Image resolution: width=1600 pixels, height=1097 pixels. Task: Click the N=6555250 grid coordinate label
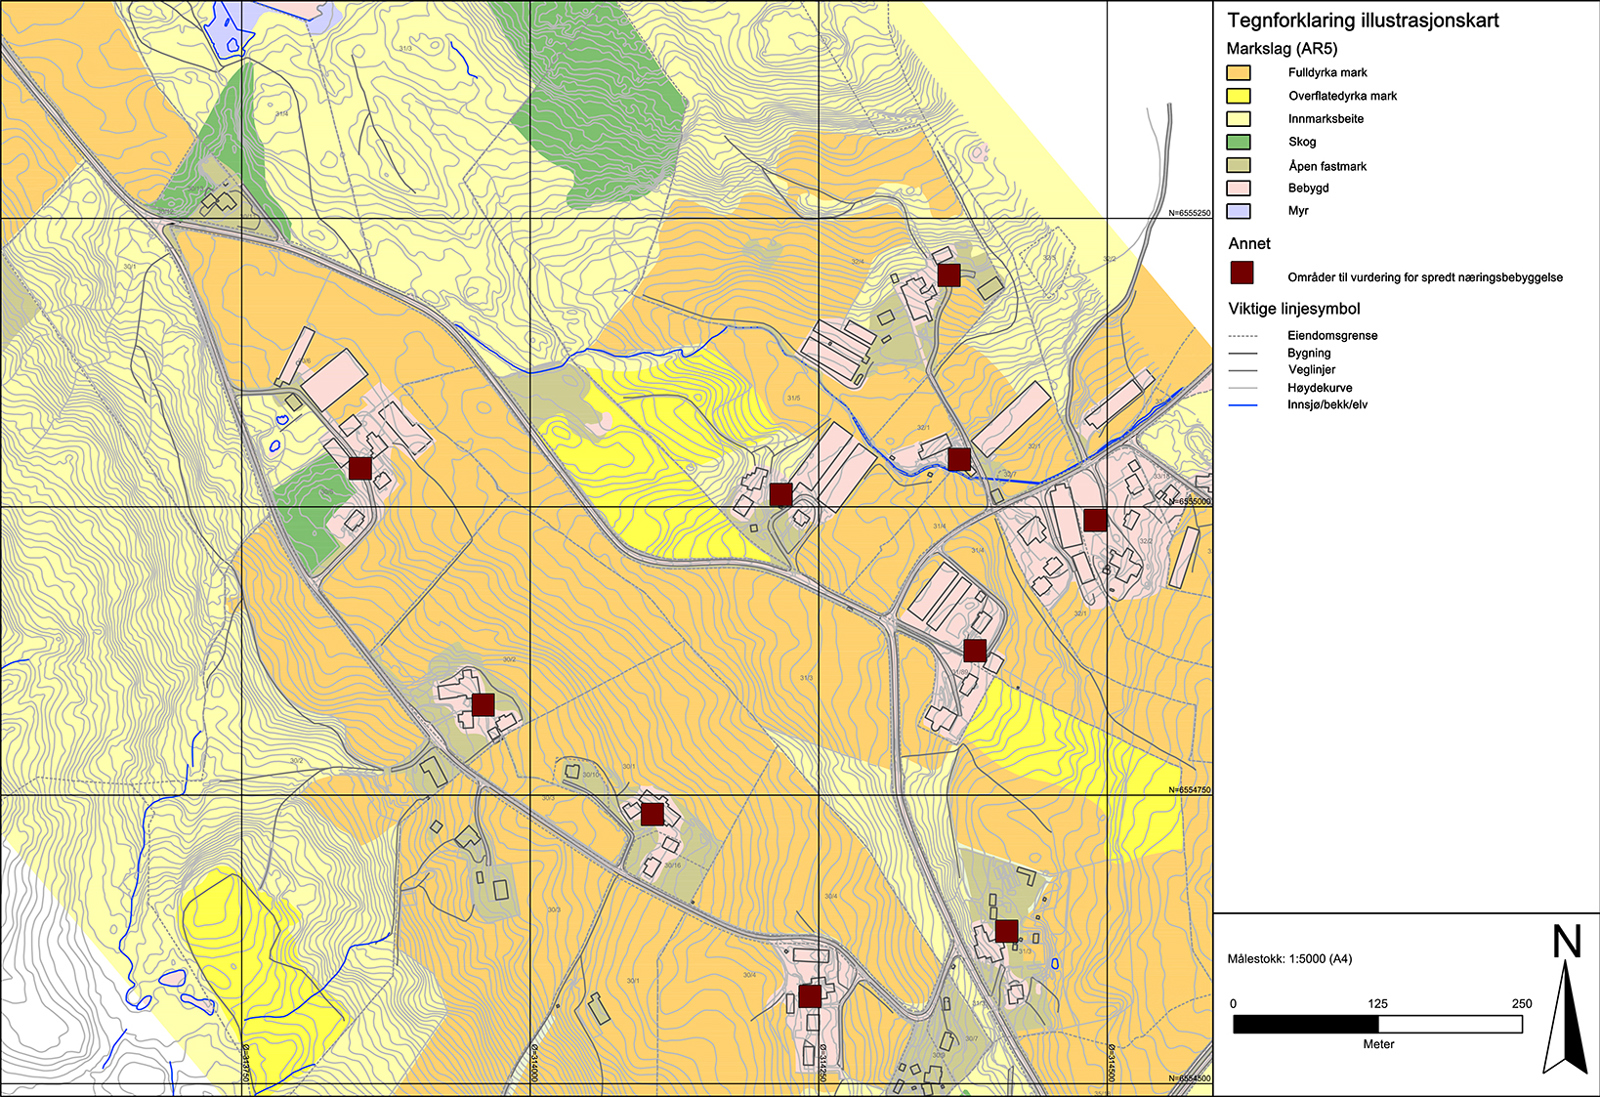click(x=1189, y=213)
